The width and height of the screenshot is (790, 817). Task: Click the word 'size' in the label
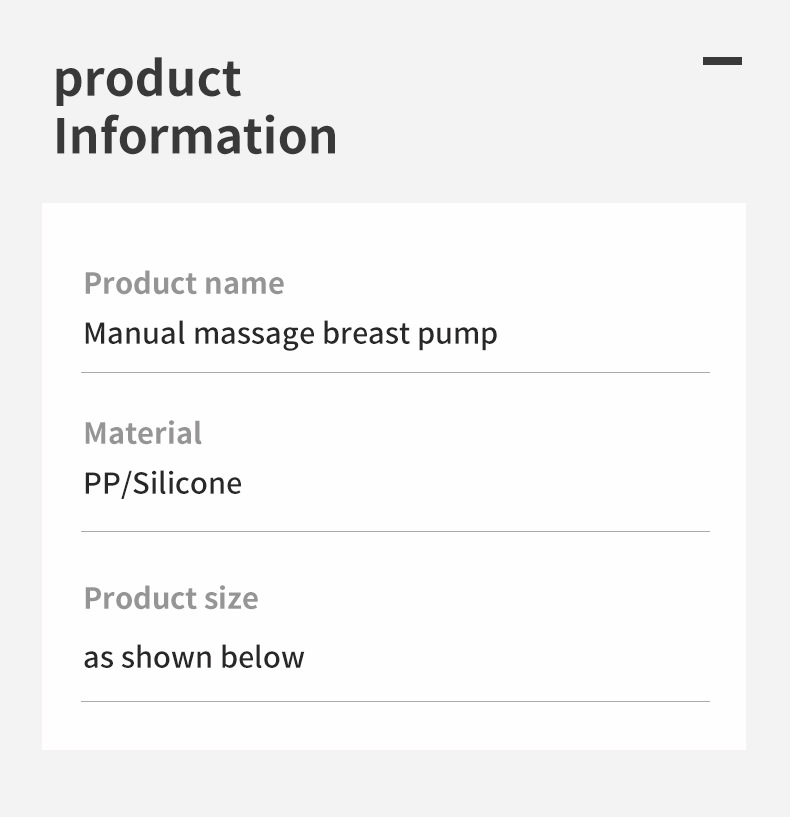pos(234,598)
